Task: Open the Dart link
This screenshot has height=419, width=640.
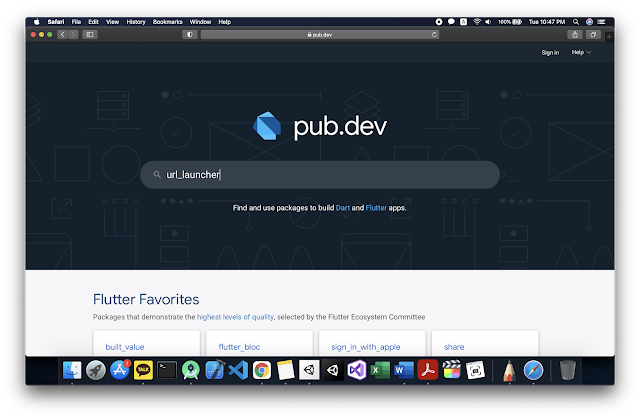Action: pos(342,208)
